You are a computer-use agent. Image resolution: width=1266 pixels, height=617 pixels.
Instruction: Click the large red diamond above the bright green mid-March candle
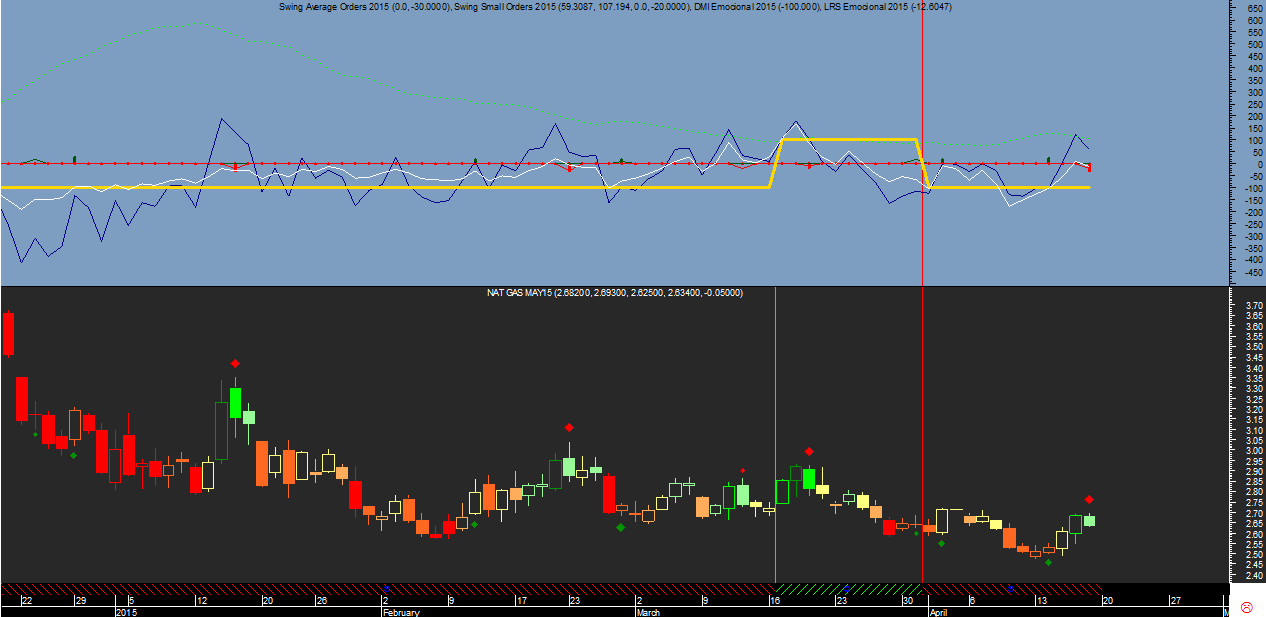coord(809,451)
